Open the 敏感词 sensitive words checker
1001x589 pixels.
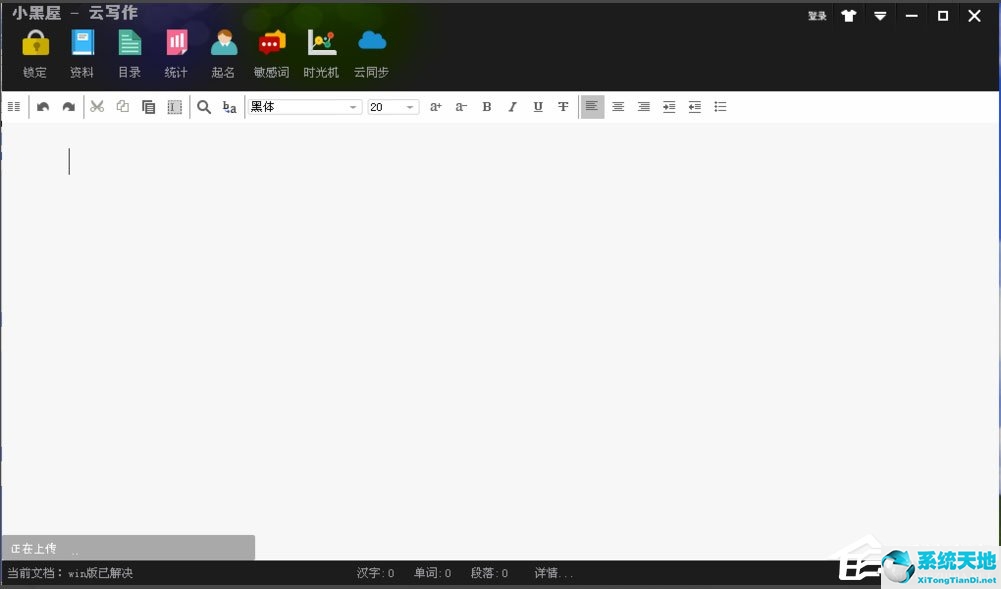coord(271,43)
